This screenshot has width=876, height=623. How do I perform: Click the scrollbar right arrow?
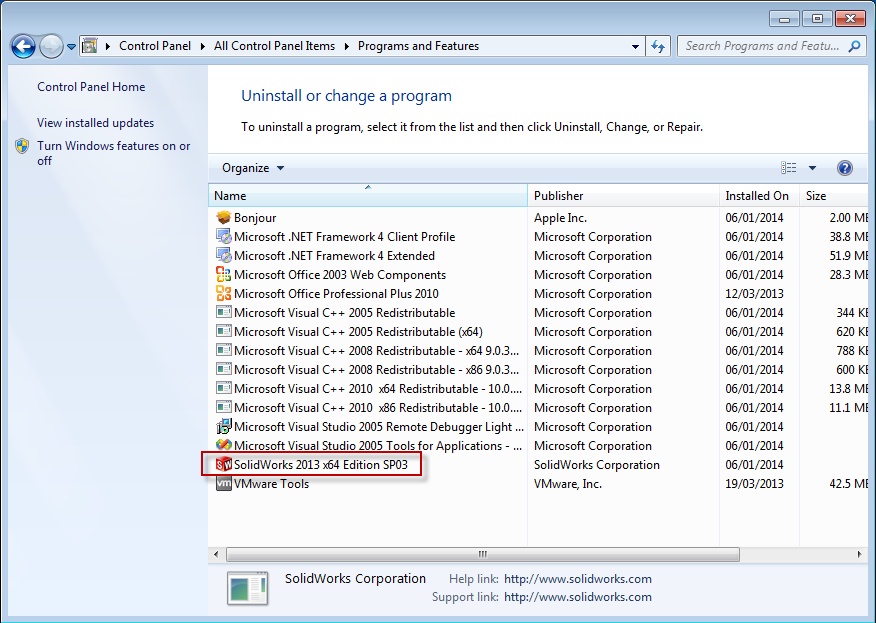pos(859,554)
